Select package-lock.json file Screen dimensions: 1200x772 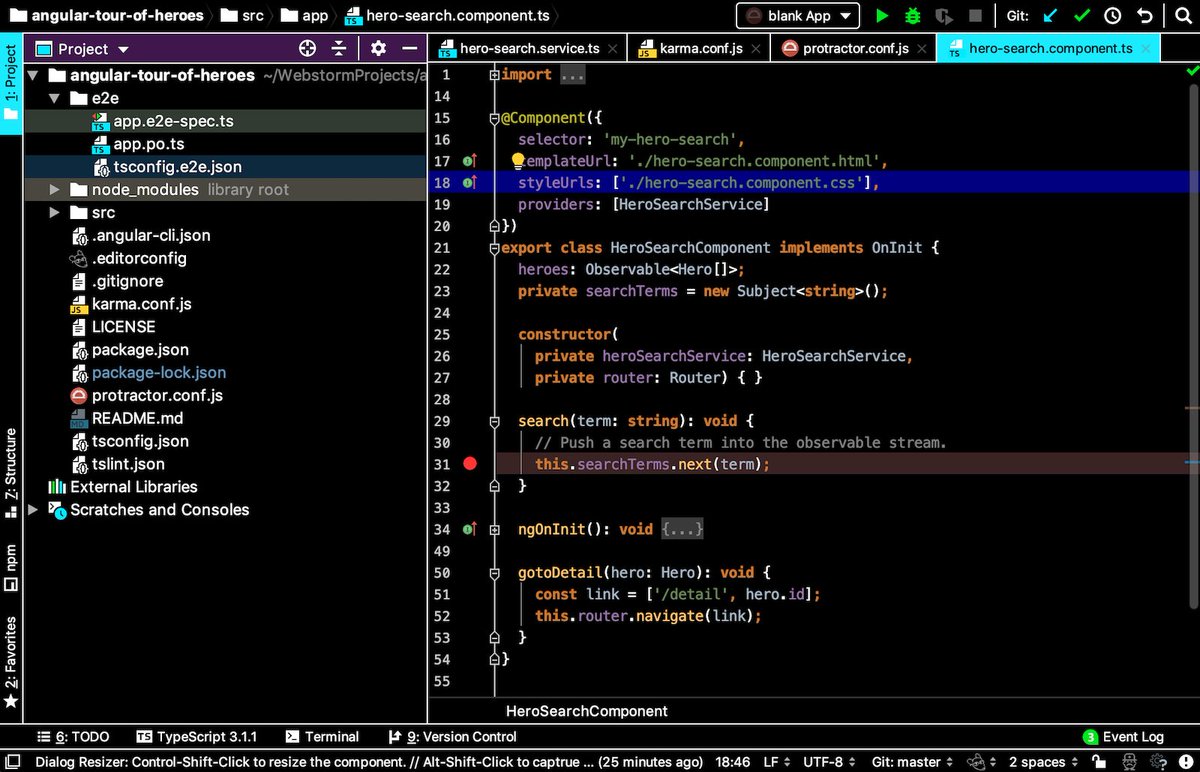(x=159, y=372)
